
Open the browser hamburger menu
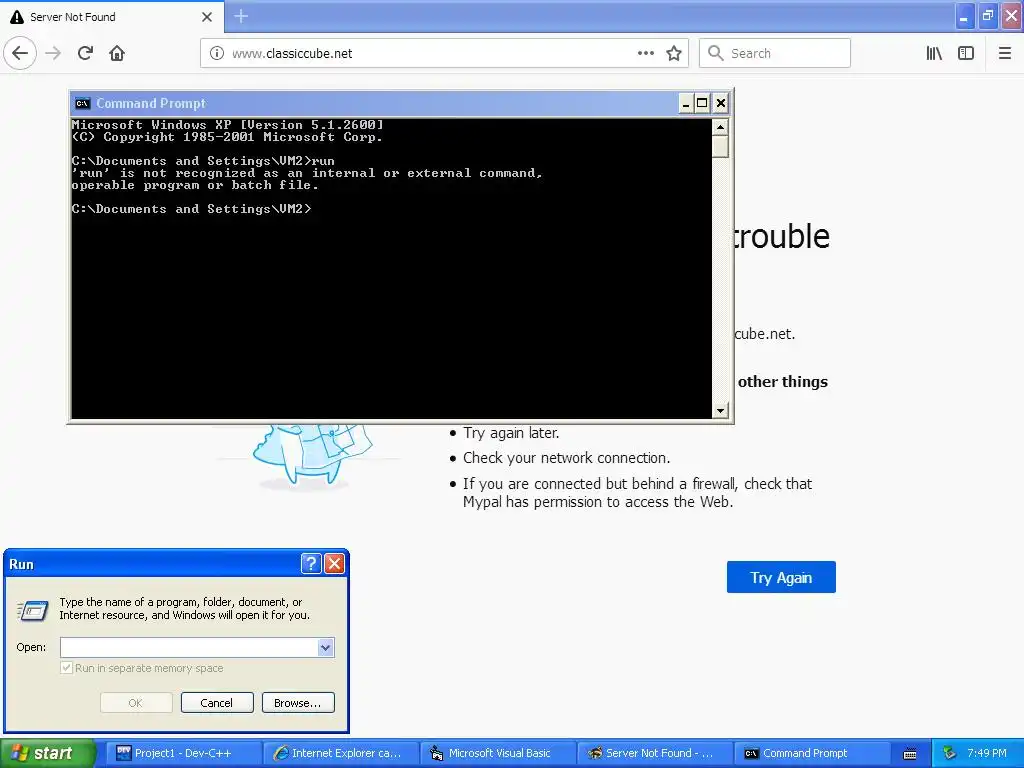(x=1004, y=53)
